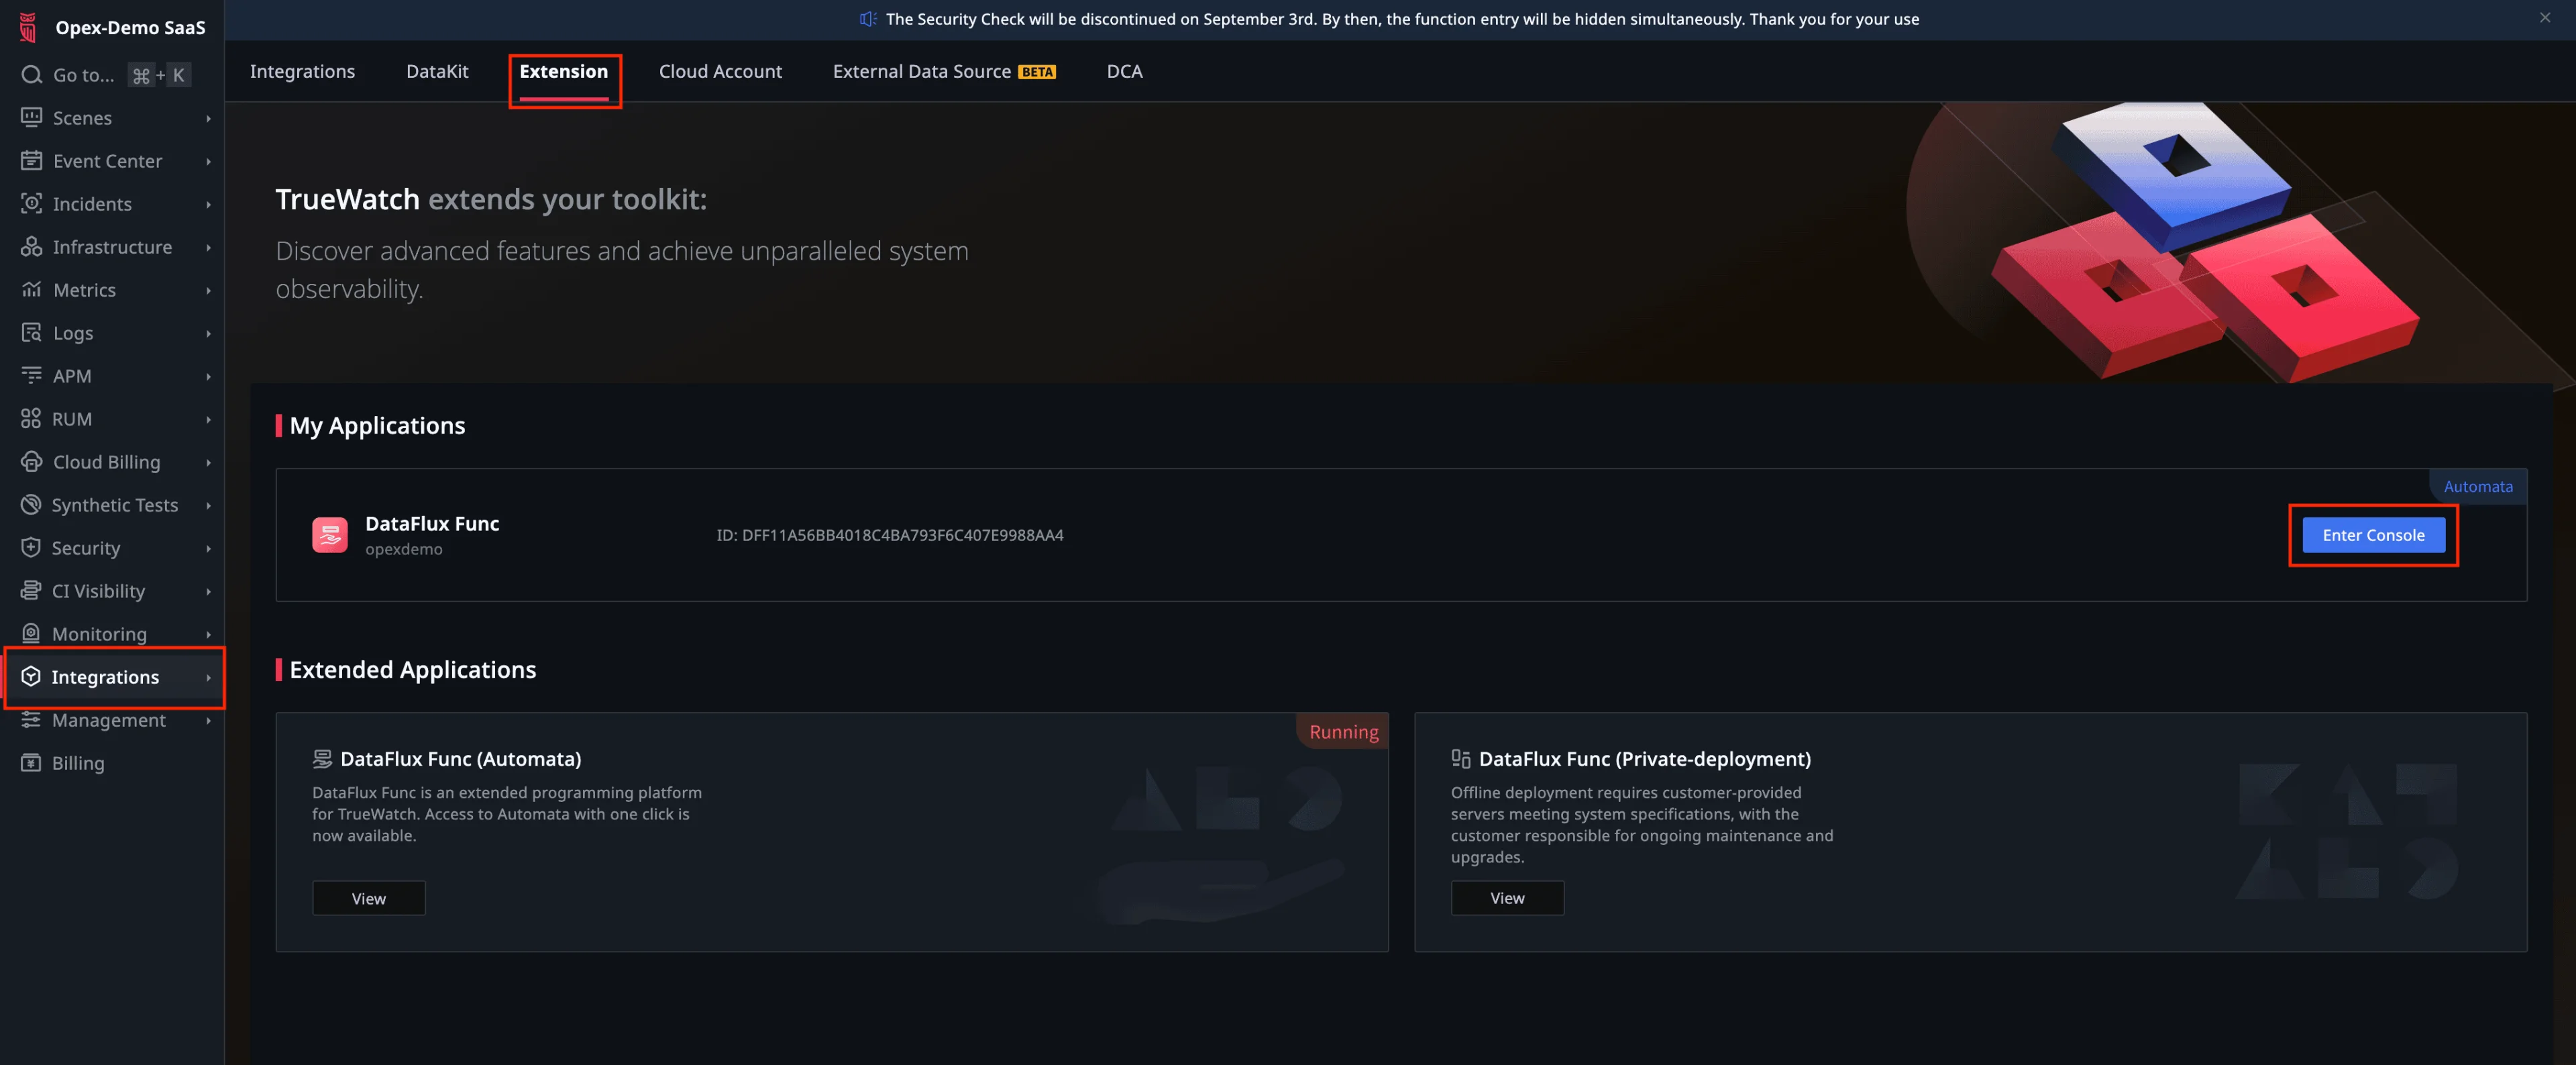The height and width of the screenshot is (1065, 2576).
Task: Click the Billing sidebar icon
Action: pyautogui.click(x=31, y=763)
